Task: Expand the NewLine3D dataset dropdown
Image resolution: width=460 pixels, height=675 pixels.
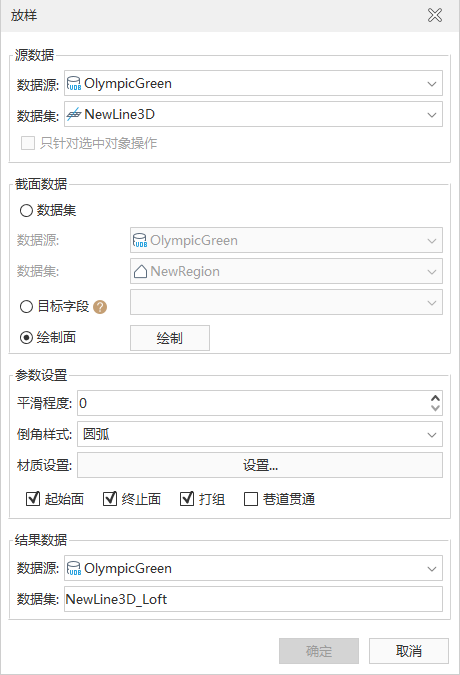Action: click(253, 115)
